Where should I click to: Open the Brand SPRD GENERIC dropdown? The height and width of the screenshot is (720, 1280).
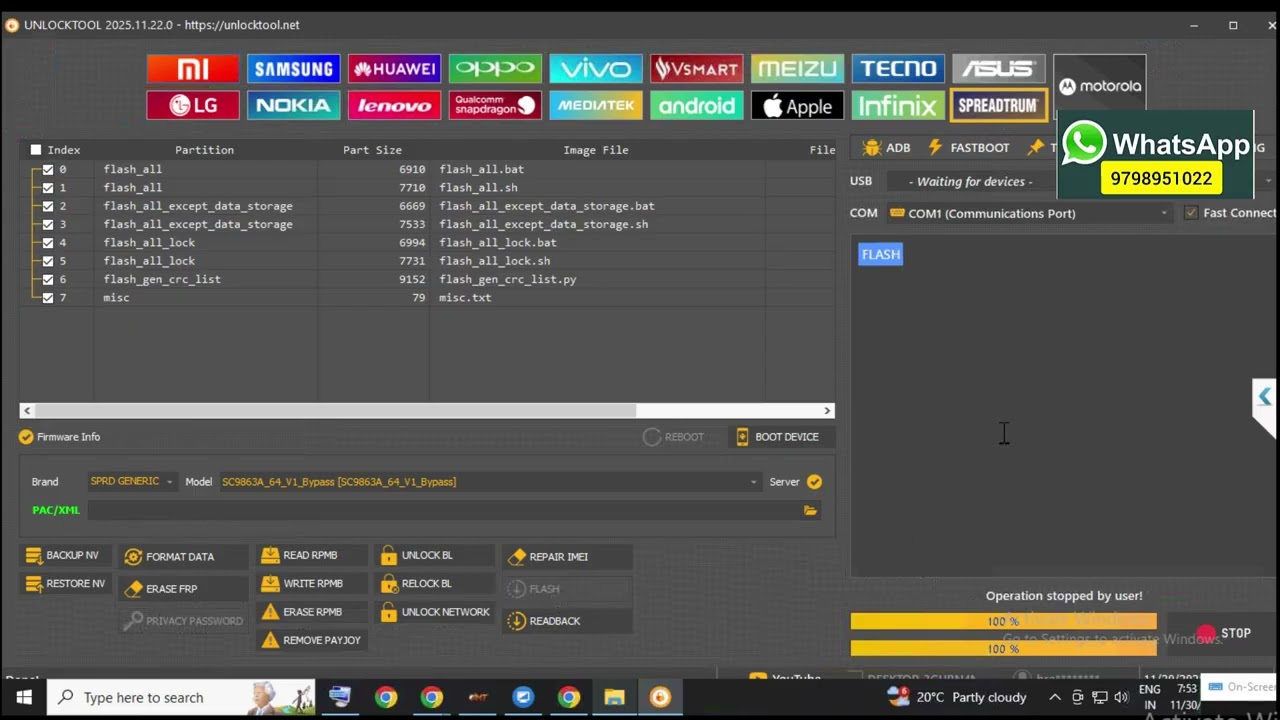[132, 482]
